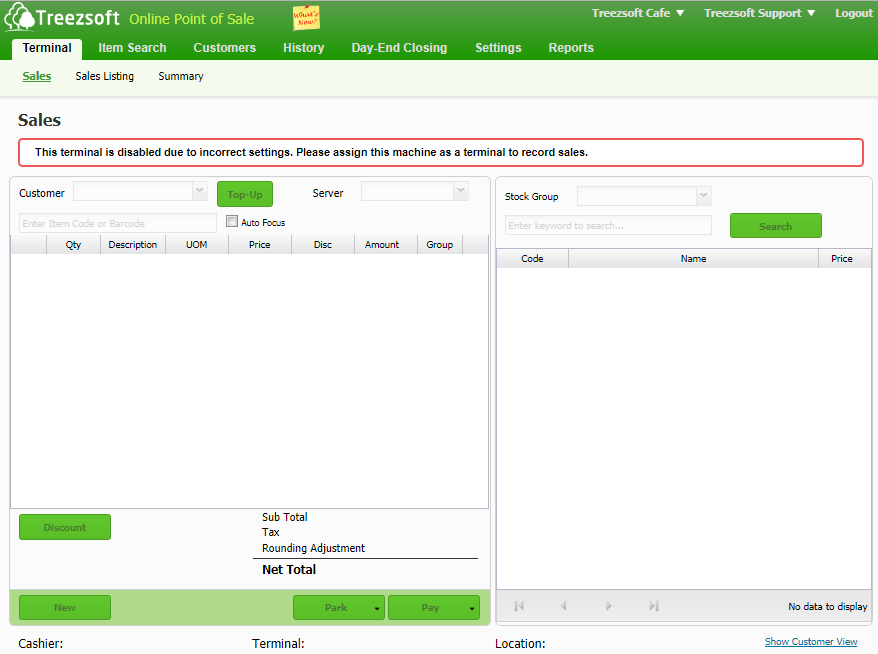878x654 pixels.
Task: Go to first page of stock results
Action: pos(519,606)
